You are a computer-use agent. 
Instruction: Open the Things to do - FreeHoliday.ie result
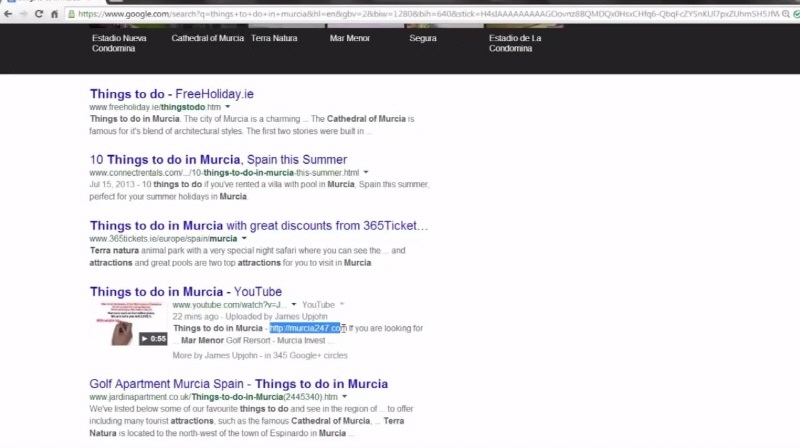coord(171,94)
